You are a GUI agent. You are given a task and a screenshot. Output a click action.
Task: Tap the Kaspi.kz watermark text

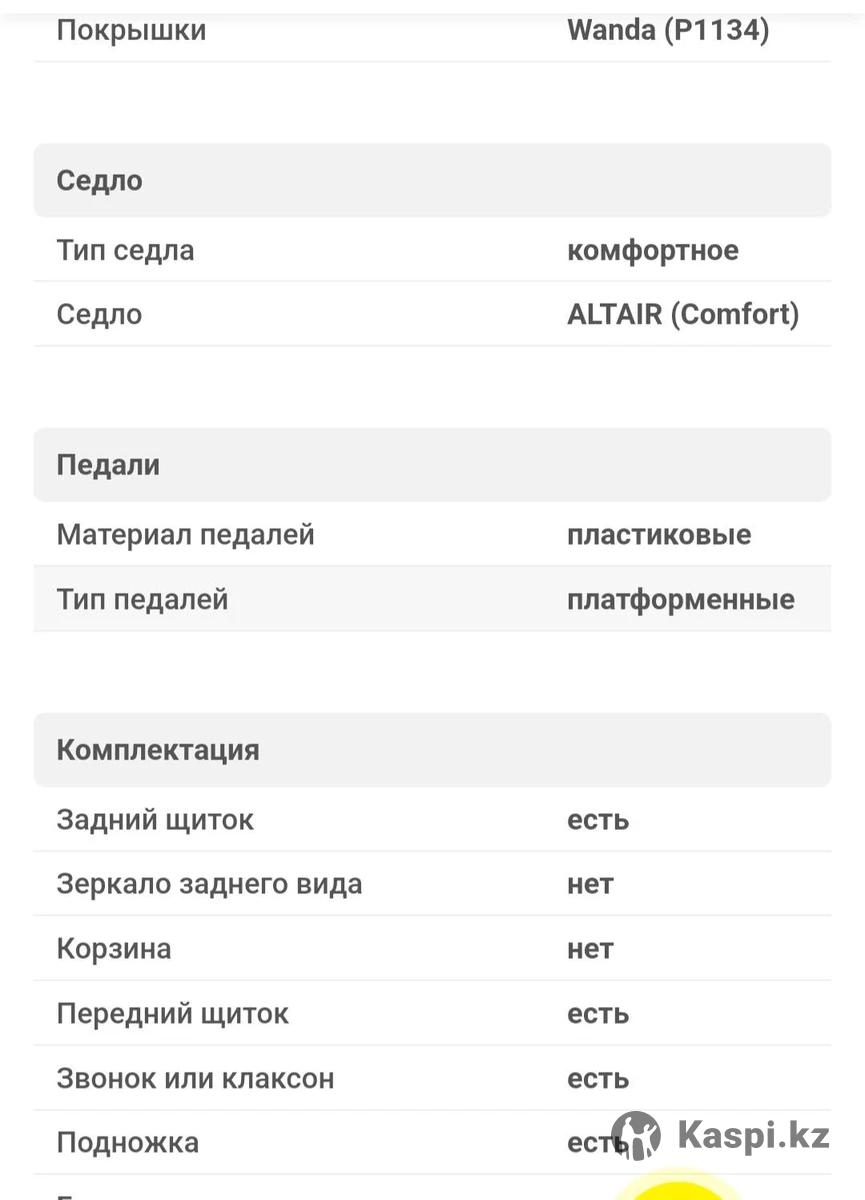click(754, 1136)
